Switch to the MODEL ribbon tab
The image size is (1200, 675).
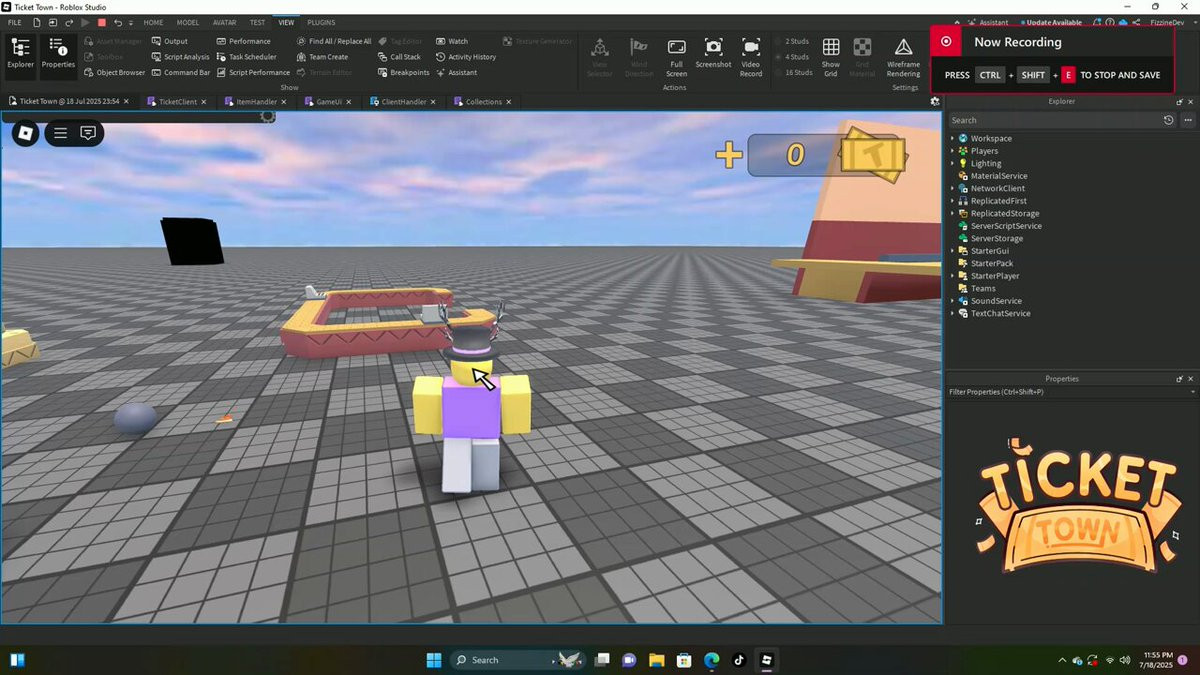click(x=188, y=22)
